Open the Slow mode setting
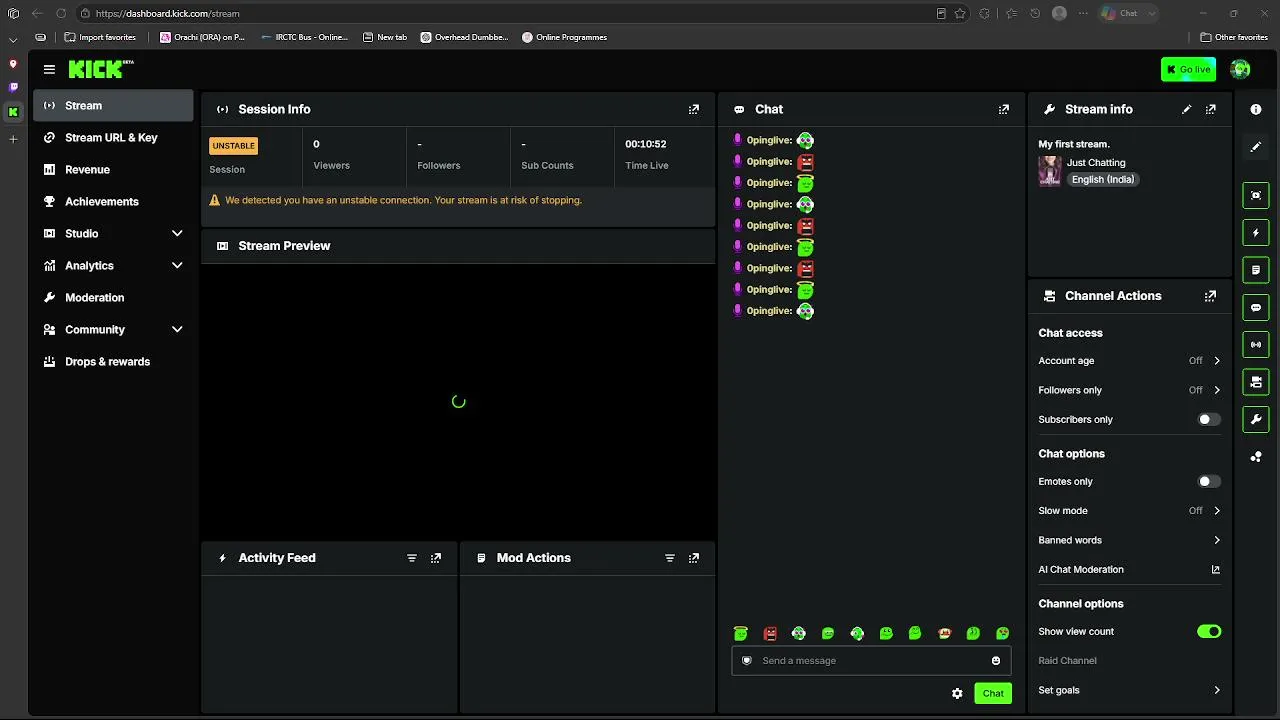Screen dimensions: 1280x720 [1129, 510]
